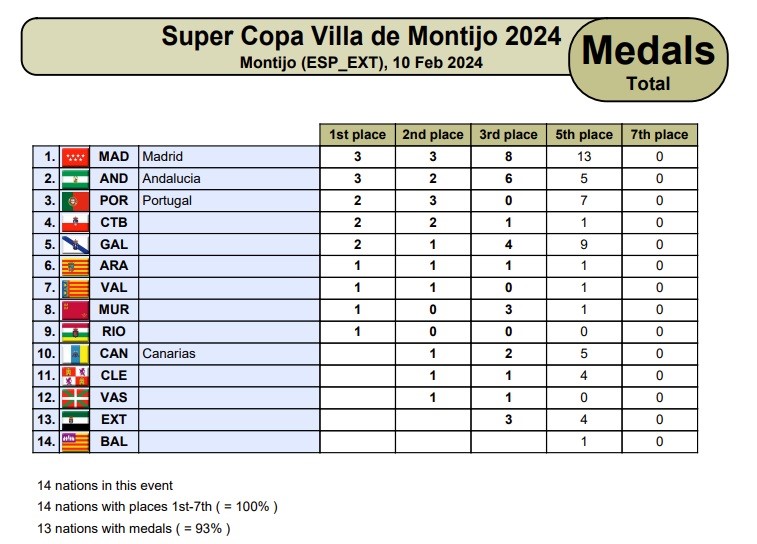Select the 5th place column header
Image resolution: width=757 pixels, height=544 pixels.
(x=583, y=135)
